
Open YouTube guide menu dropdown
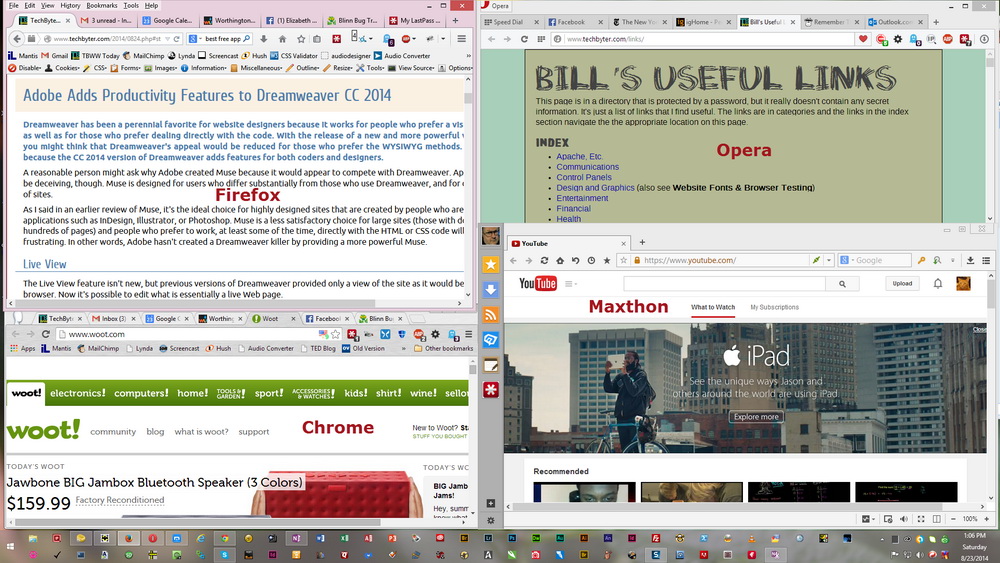571,284
